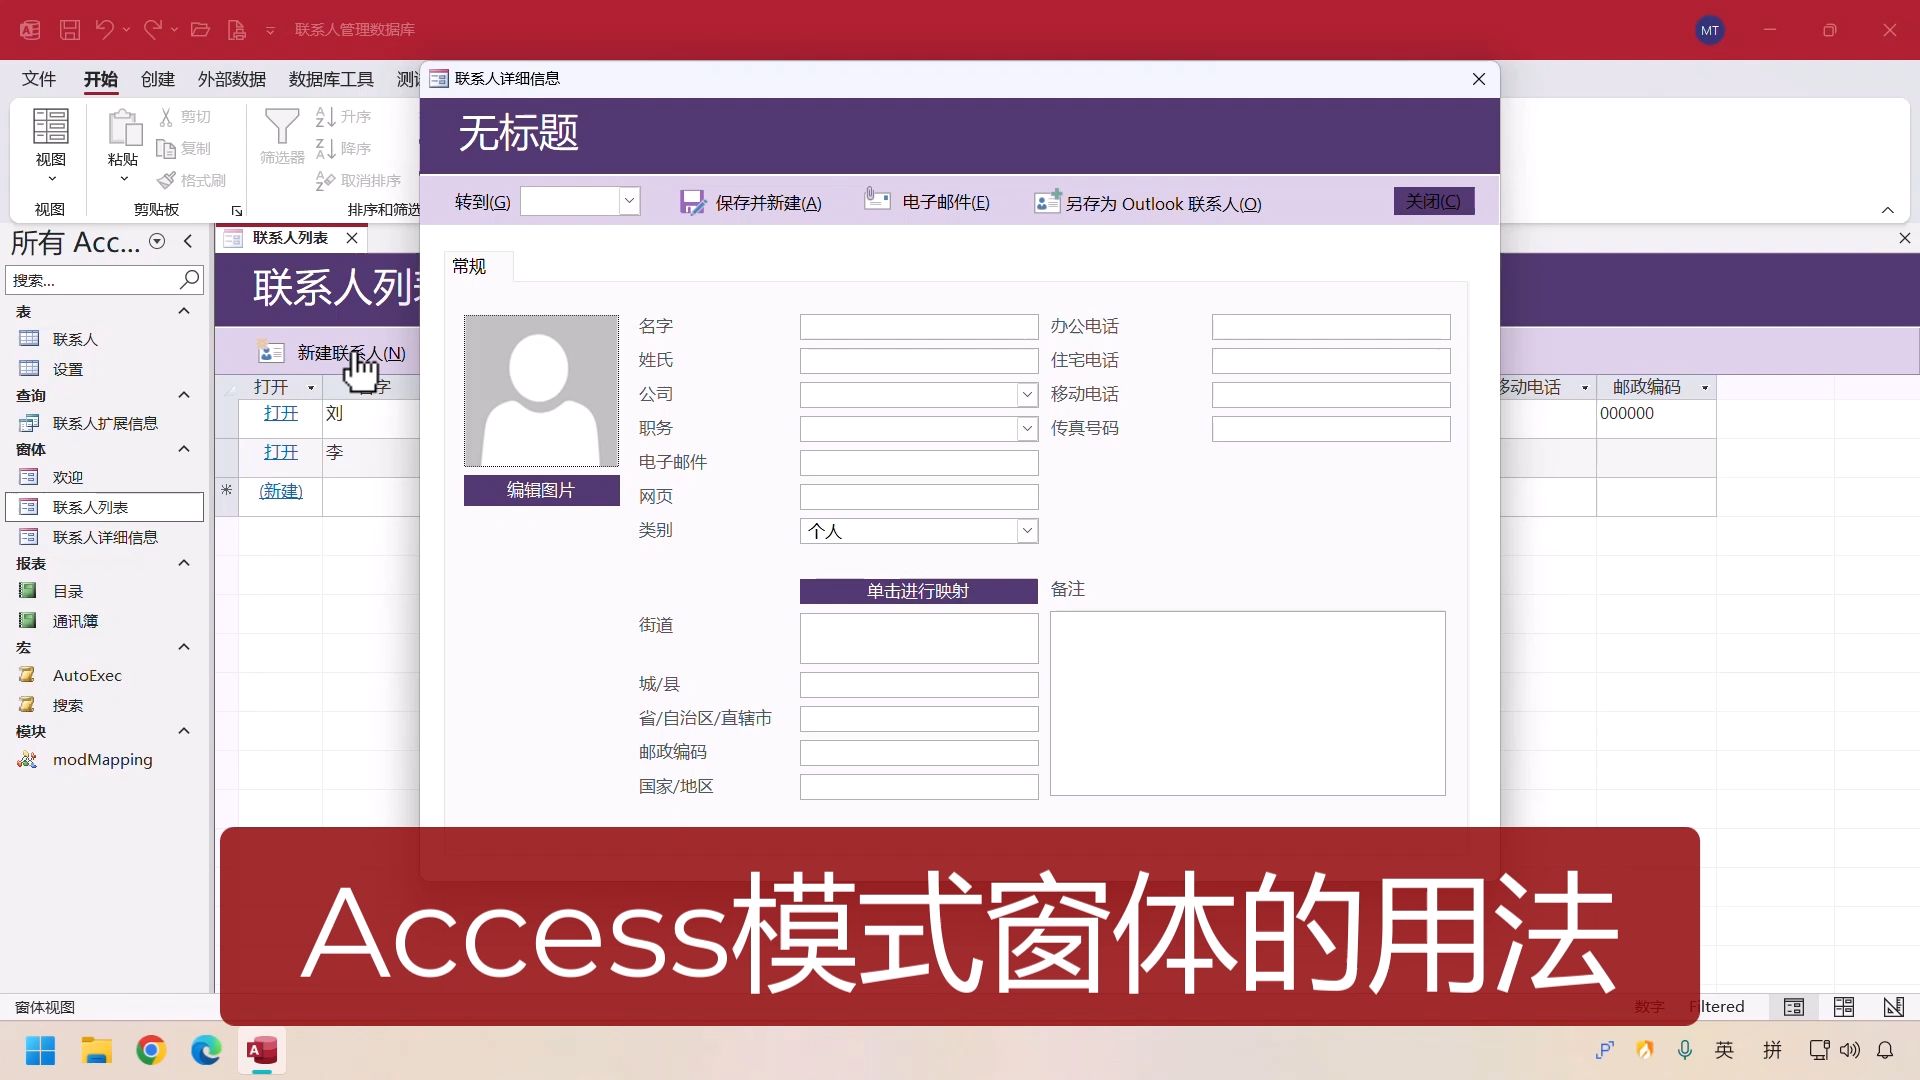Click the Format Painter command

pos(191,180)
